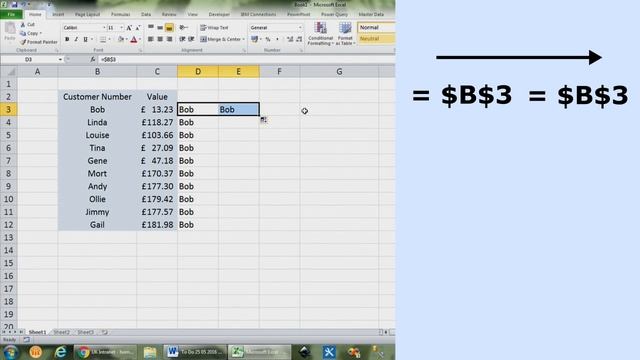Apply Percent Style
Image resolution: width=640 pixels, height=360 pixels.
point(268,39)
